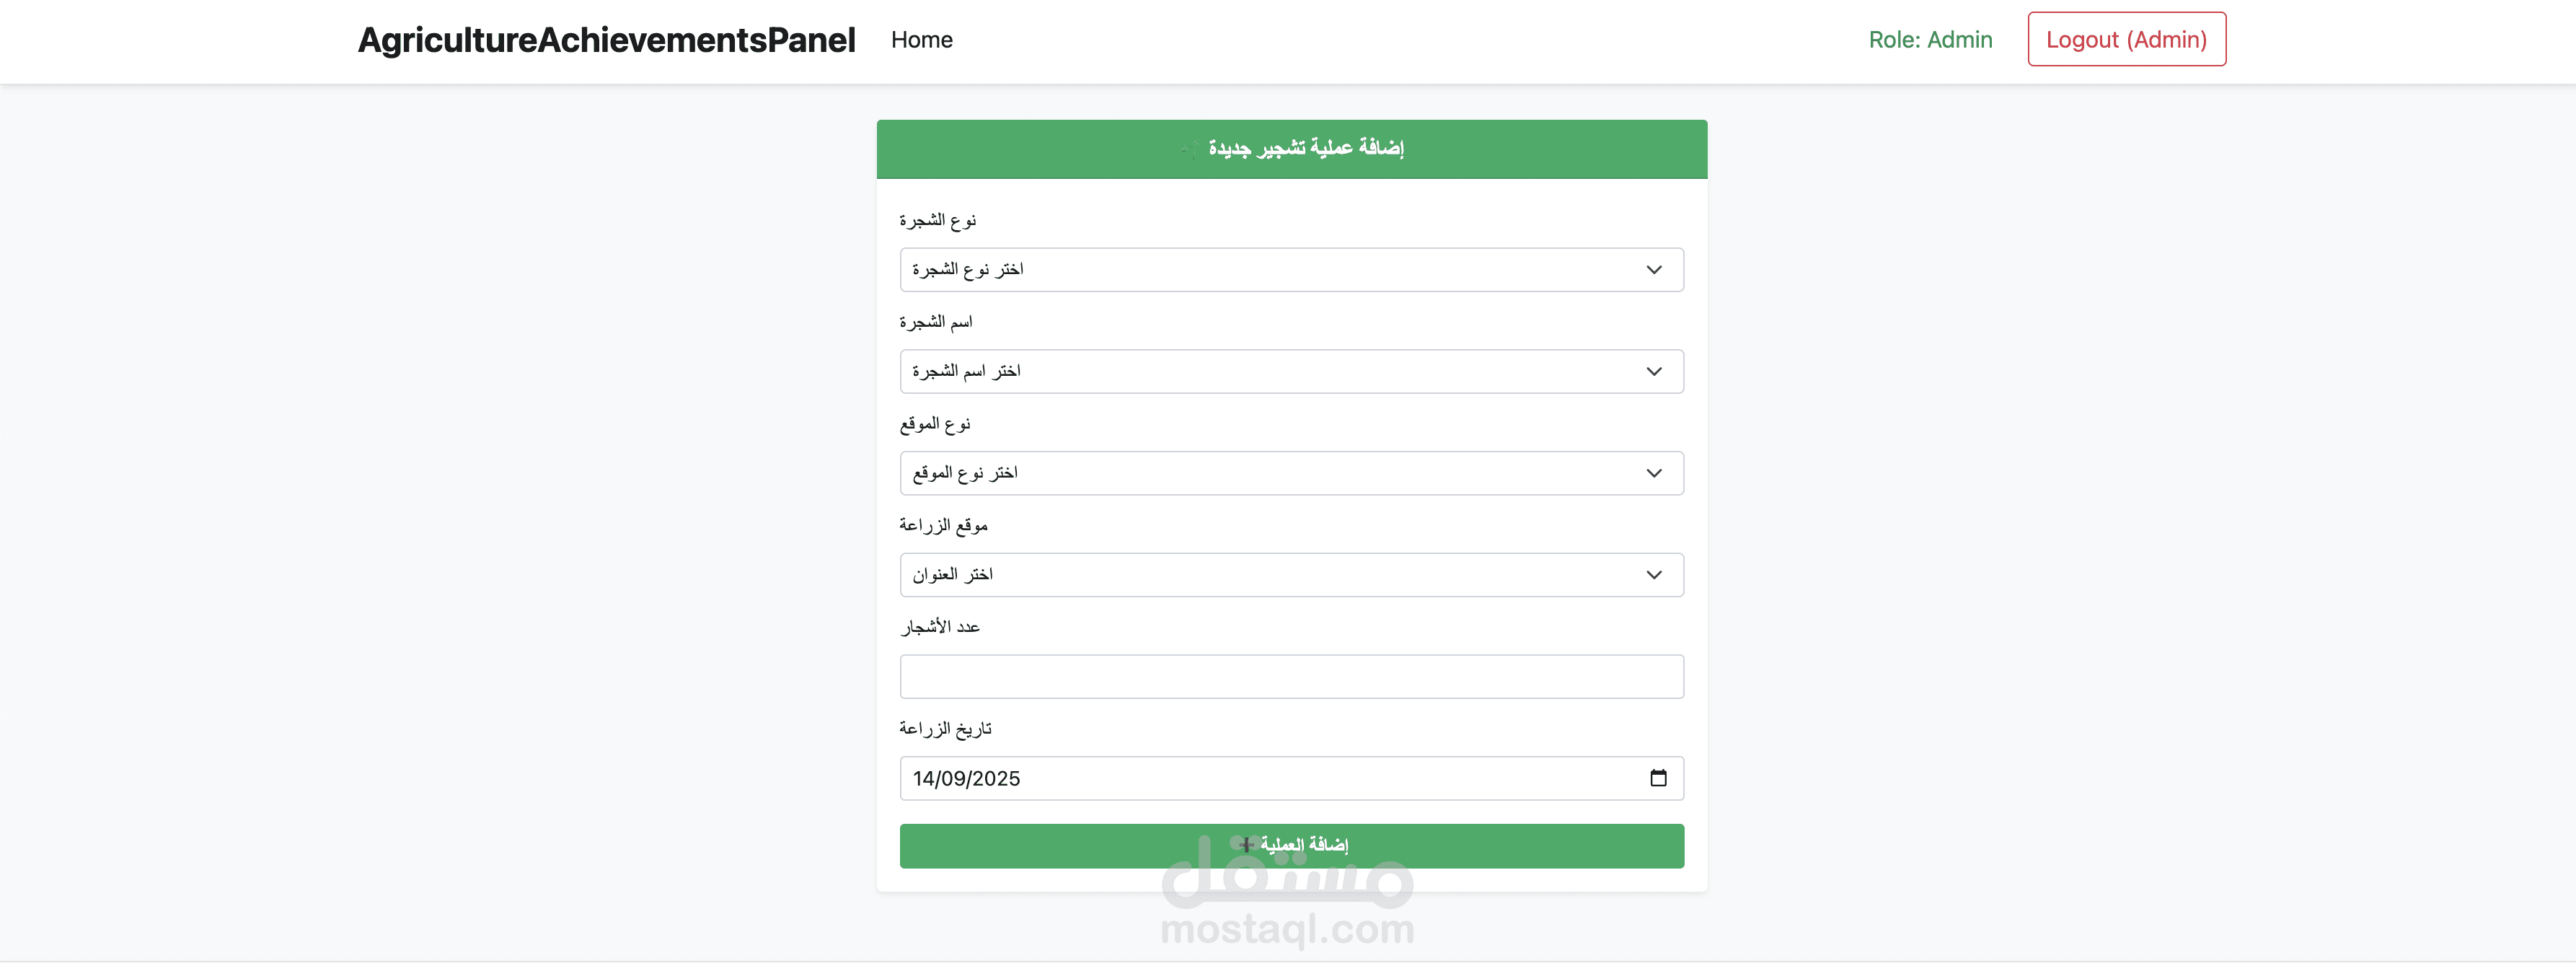Click the AgricultureAchievementsPanel brand title
Viewport: 2576px width, 971px height.
point(606,40)
